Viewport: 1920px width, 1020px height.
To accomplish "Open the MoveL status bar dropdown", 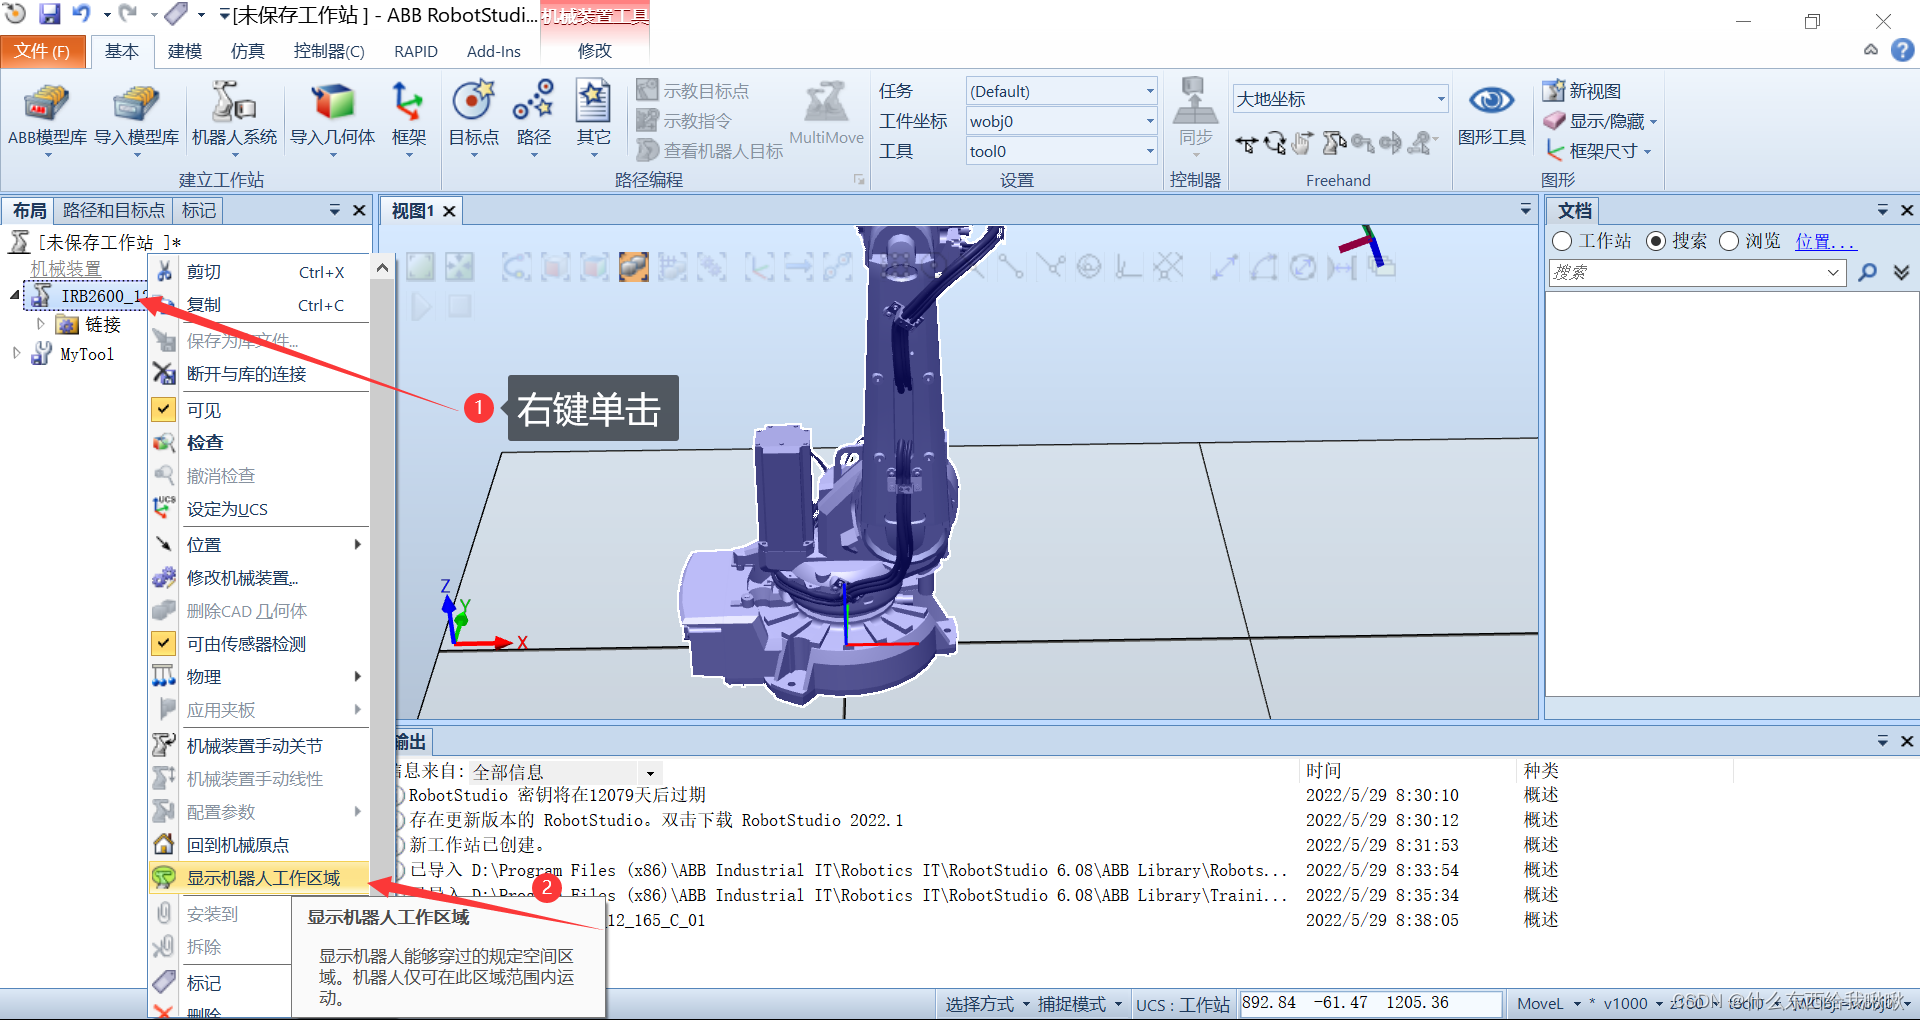I will [1548, 1003].
